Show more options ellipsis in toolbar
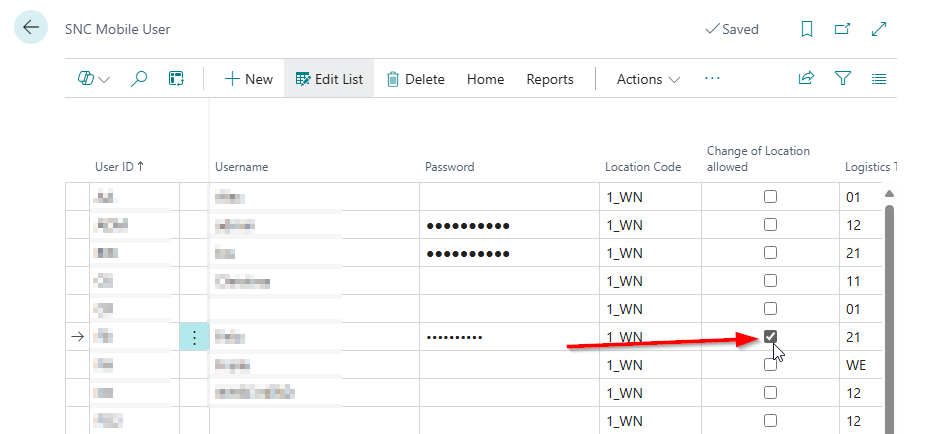The width and height of the screenshot is (949, 434). [712, 79]
